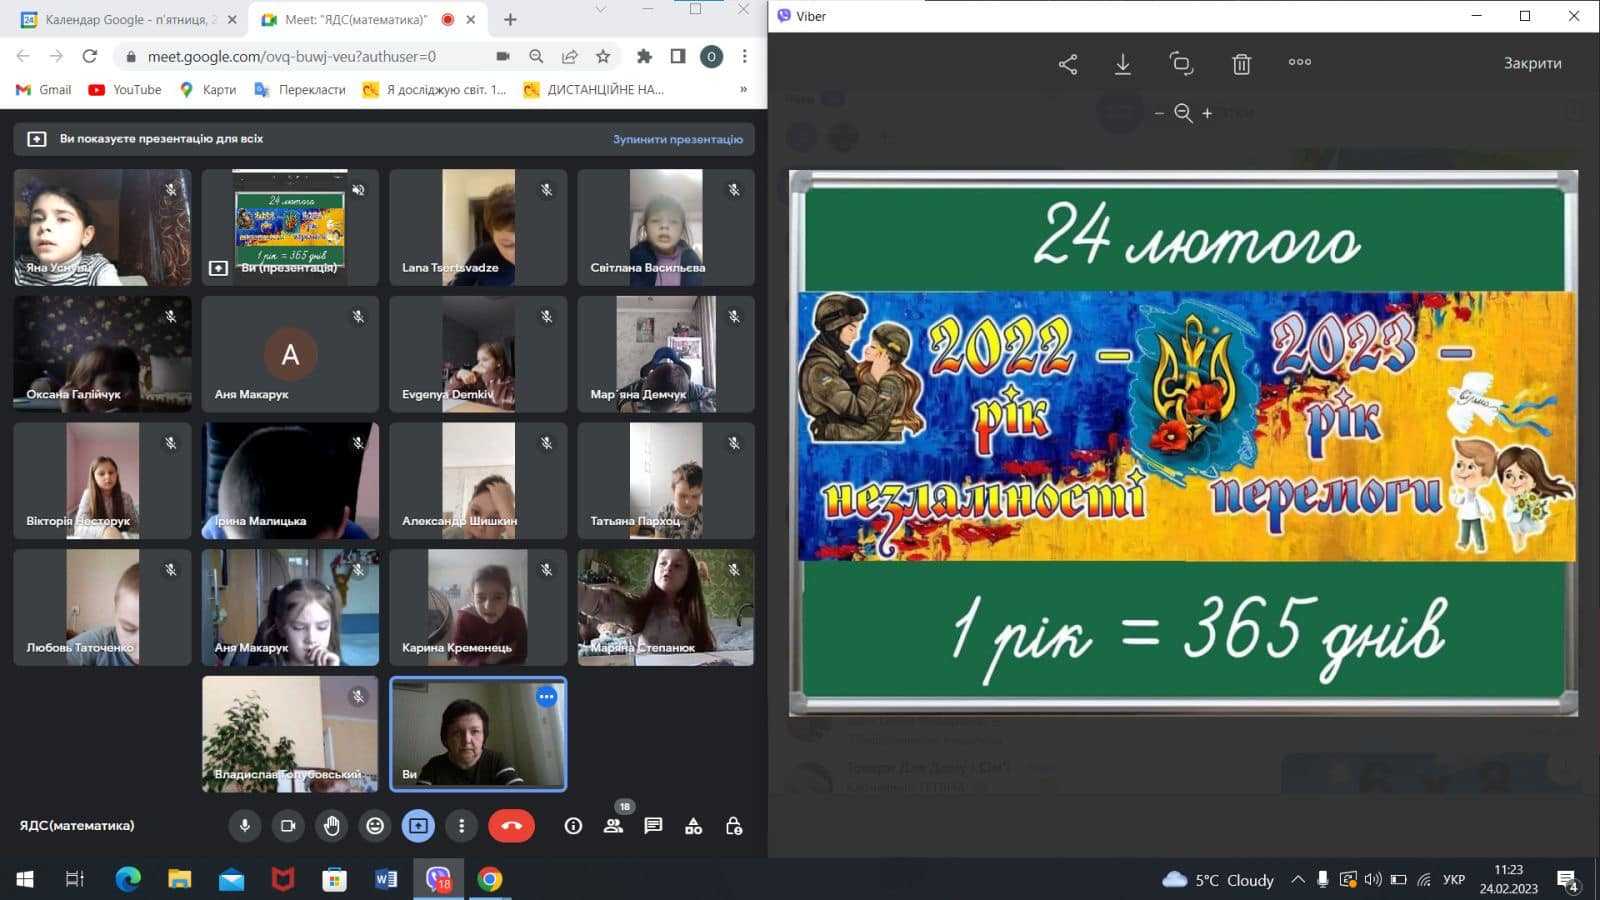Expand hidden bookmarks with chevron
The height and width of the screenshot is (900, 1600).
click(743, 89)
